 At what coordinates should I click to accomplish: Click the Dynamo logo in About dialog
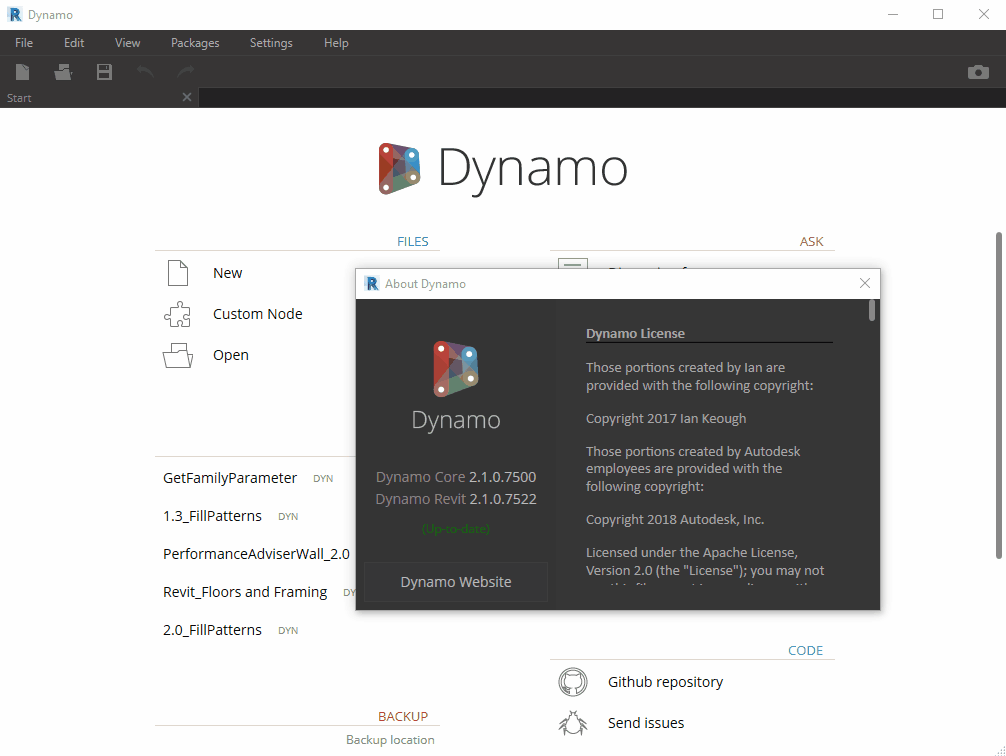tap(456, 368)
